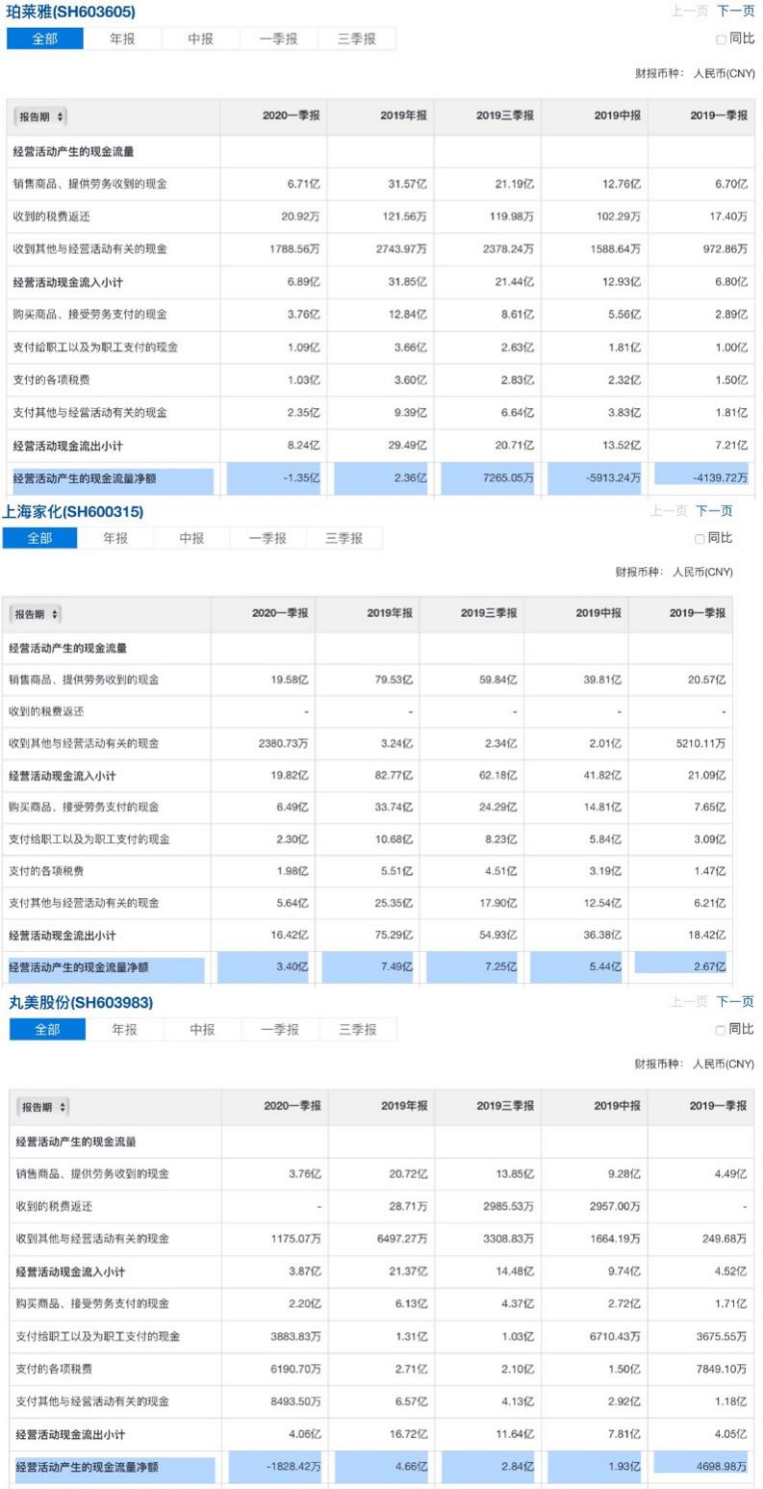Click 丸美股份 taxes paid value 7849.10万
Image resolution: width=763 pixels, height=1489 pixels.
tap(719, 1368)
